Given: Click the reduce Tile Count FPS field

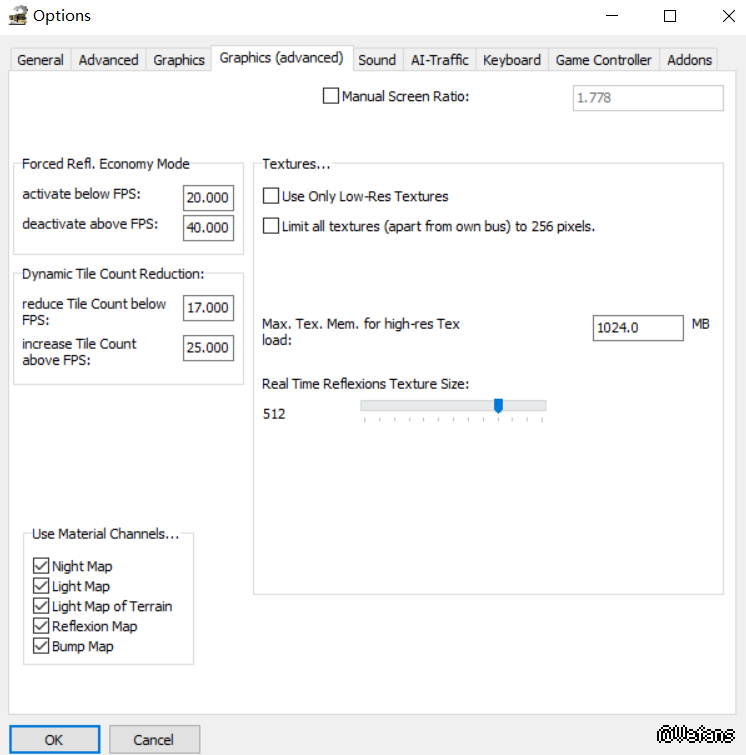Looking at the screenshot, I should pyautogui.click(x=208, y=308).
